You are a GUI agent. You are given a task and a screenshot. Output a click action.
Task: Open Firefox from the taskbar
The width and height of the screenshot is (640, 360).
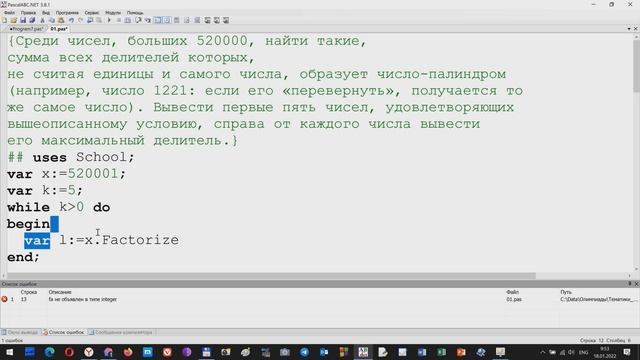point(128,352)
